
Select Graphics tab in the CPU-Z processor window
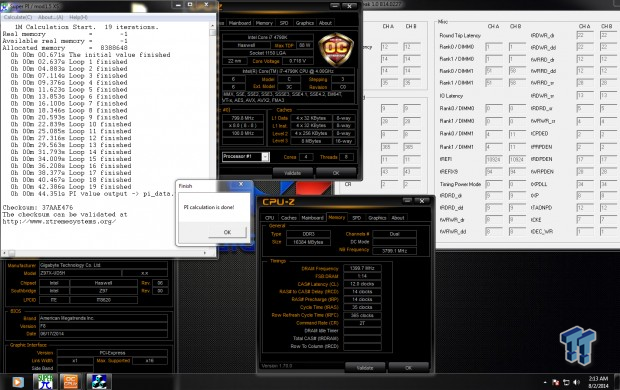pyautogui.click(x=305, y=23)
